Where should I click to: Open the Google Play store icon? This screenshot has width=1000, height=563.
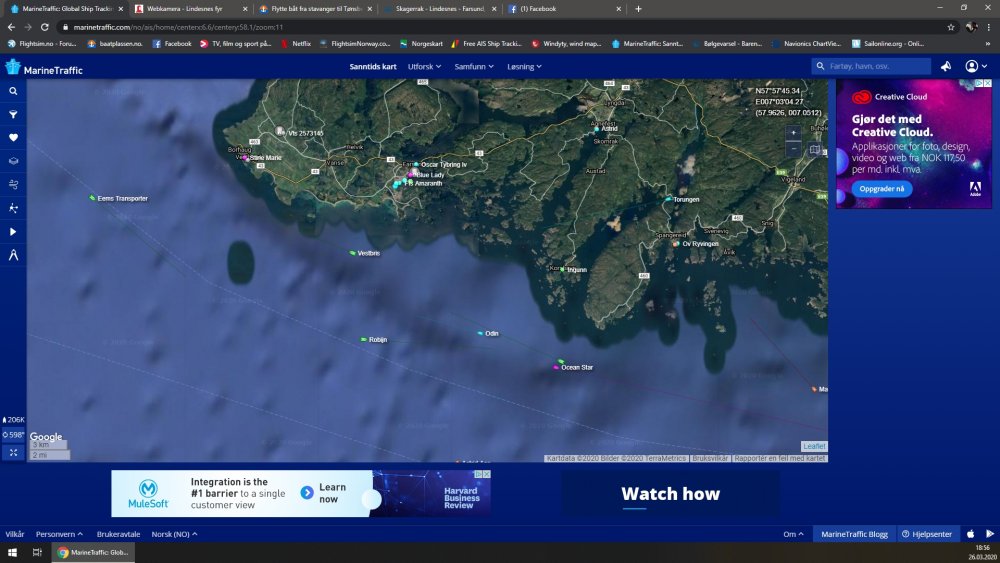(x=990, y=534)
